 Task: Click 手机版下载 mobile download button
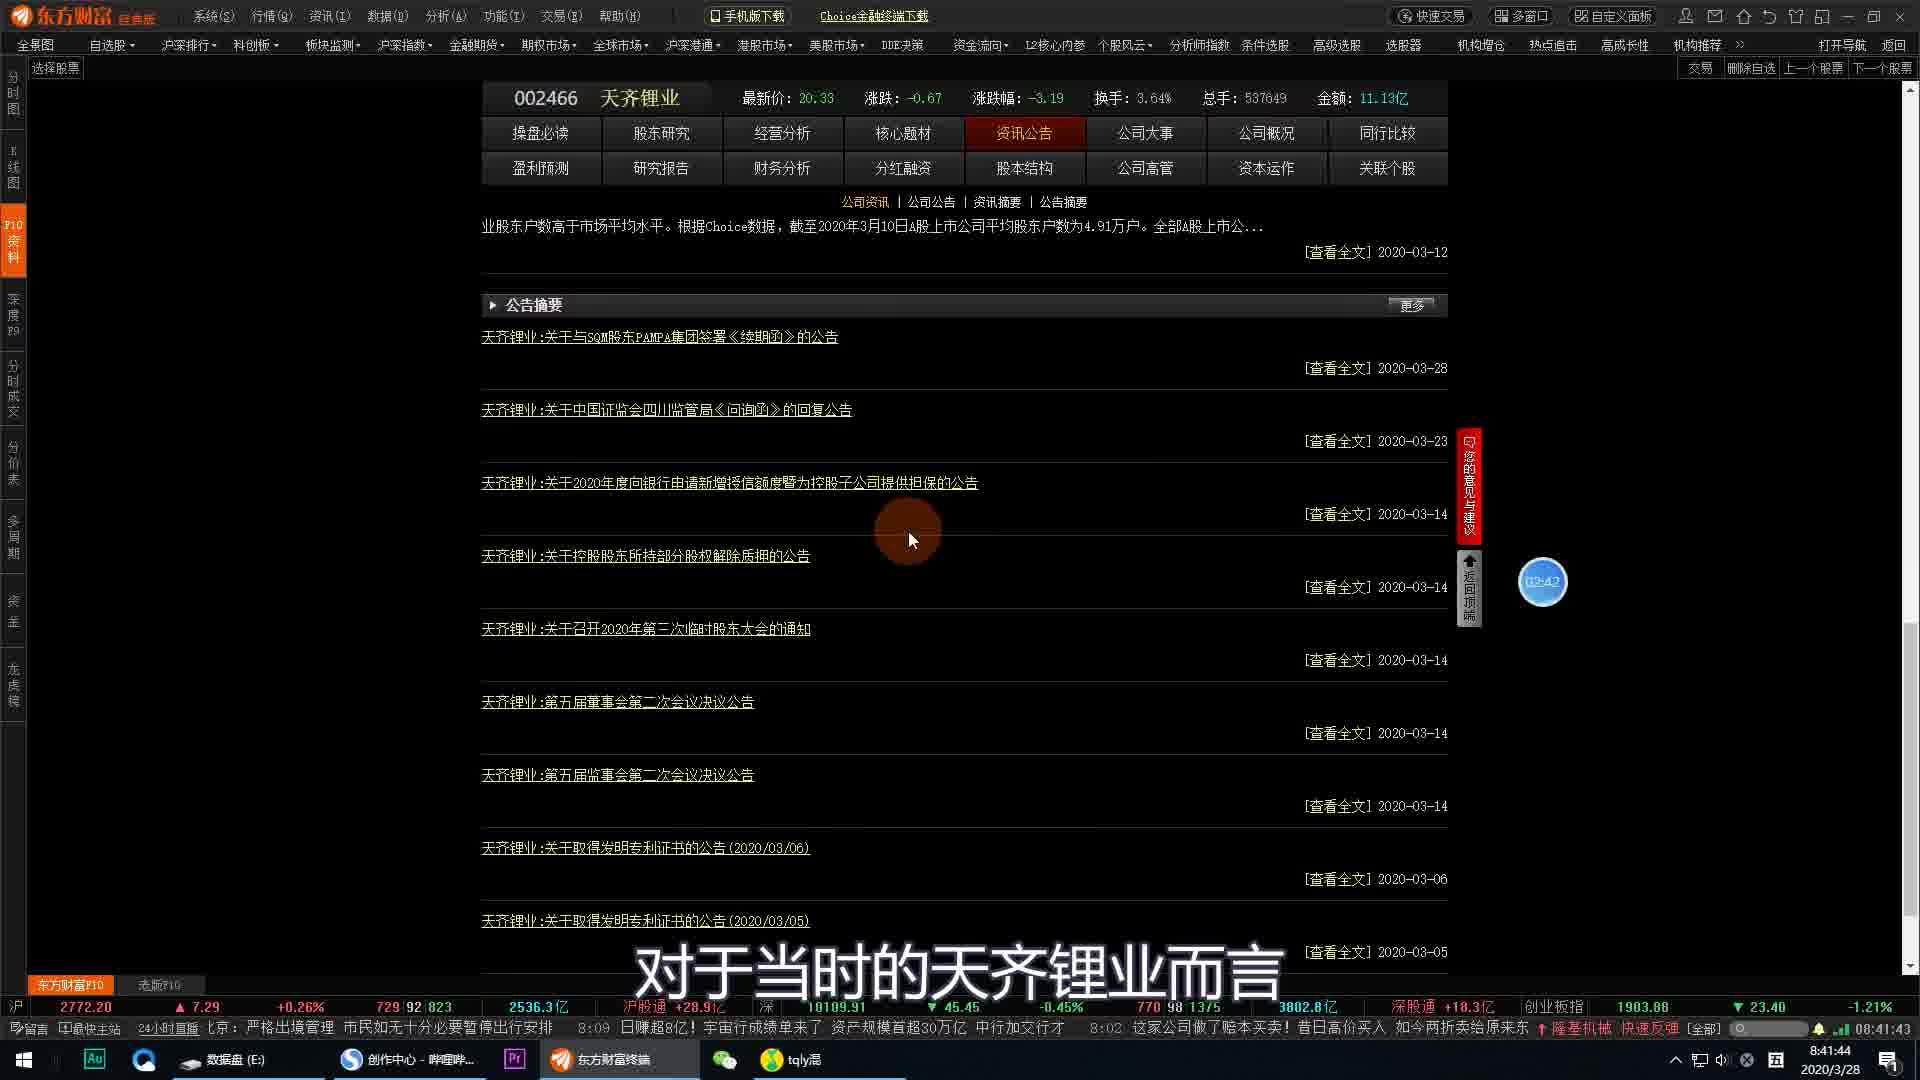pyautogui.click(x=748, y=16)
